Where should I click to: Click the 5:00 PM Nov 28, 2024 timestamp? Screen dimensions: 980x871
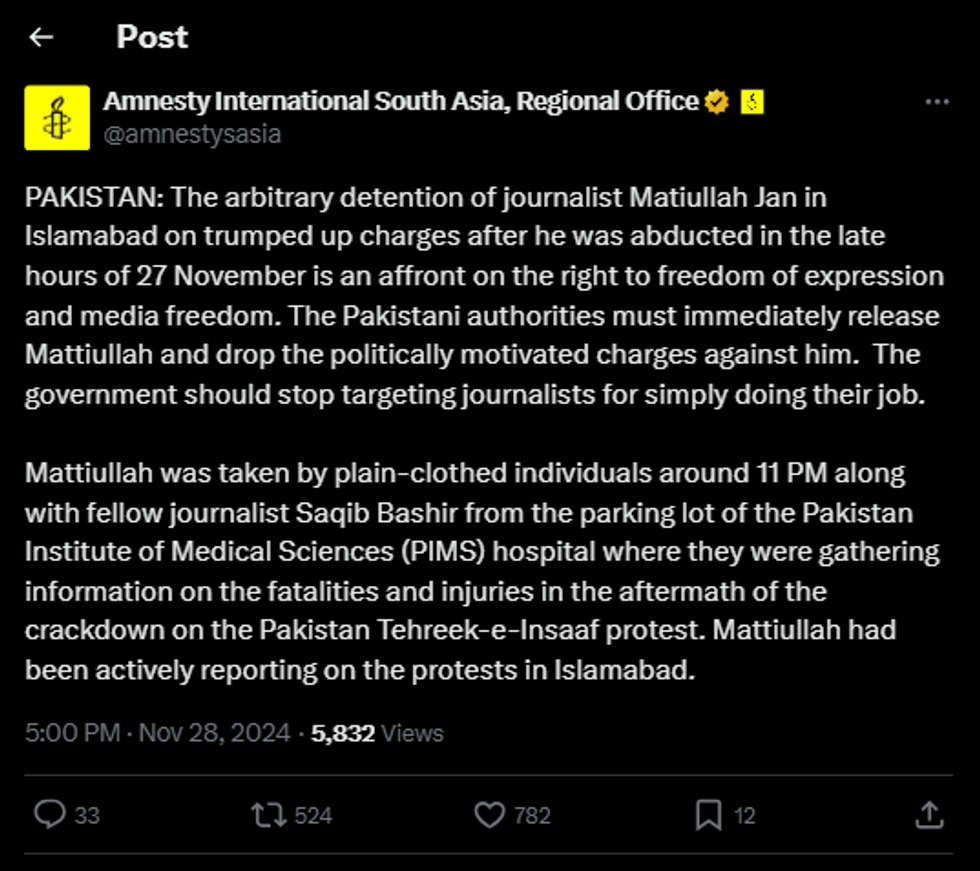(157, 733)
